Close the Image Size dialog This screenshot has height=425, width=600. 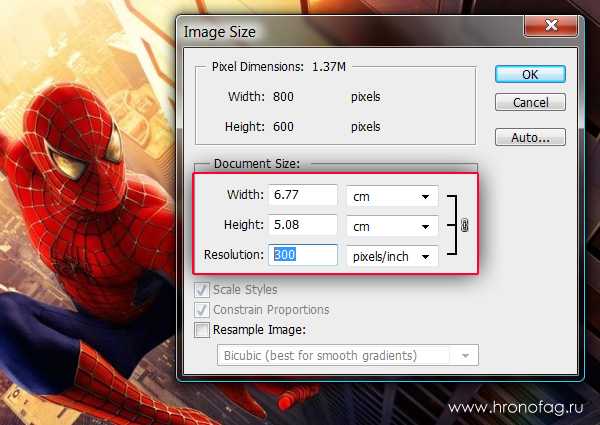coord(551,26)
